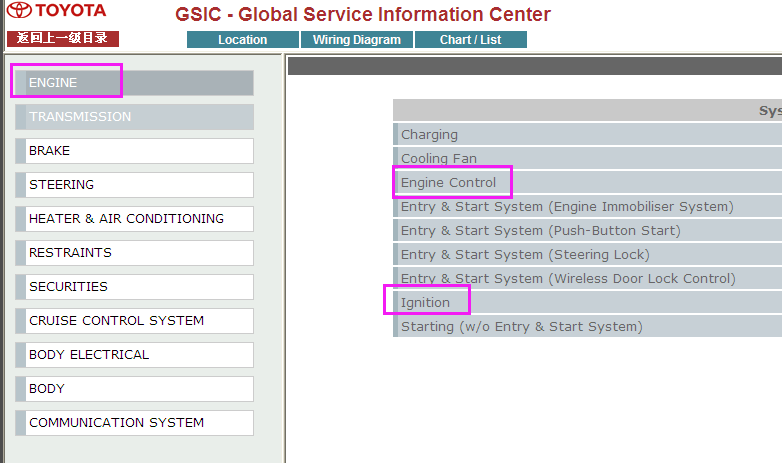The image size is (782, 463).
Task: Open Entry & Start System (Push-Button Start)
Action: [x=540, y=231]
